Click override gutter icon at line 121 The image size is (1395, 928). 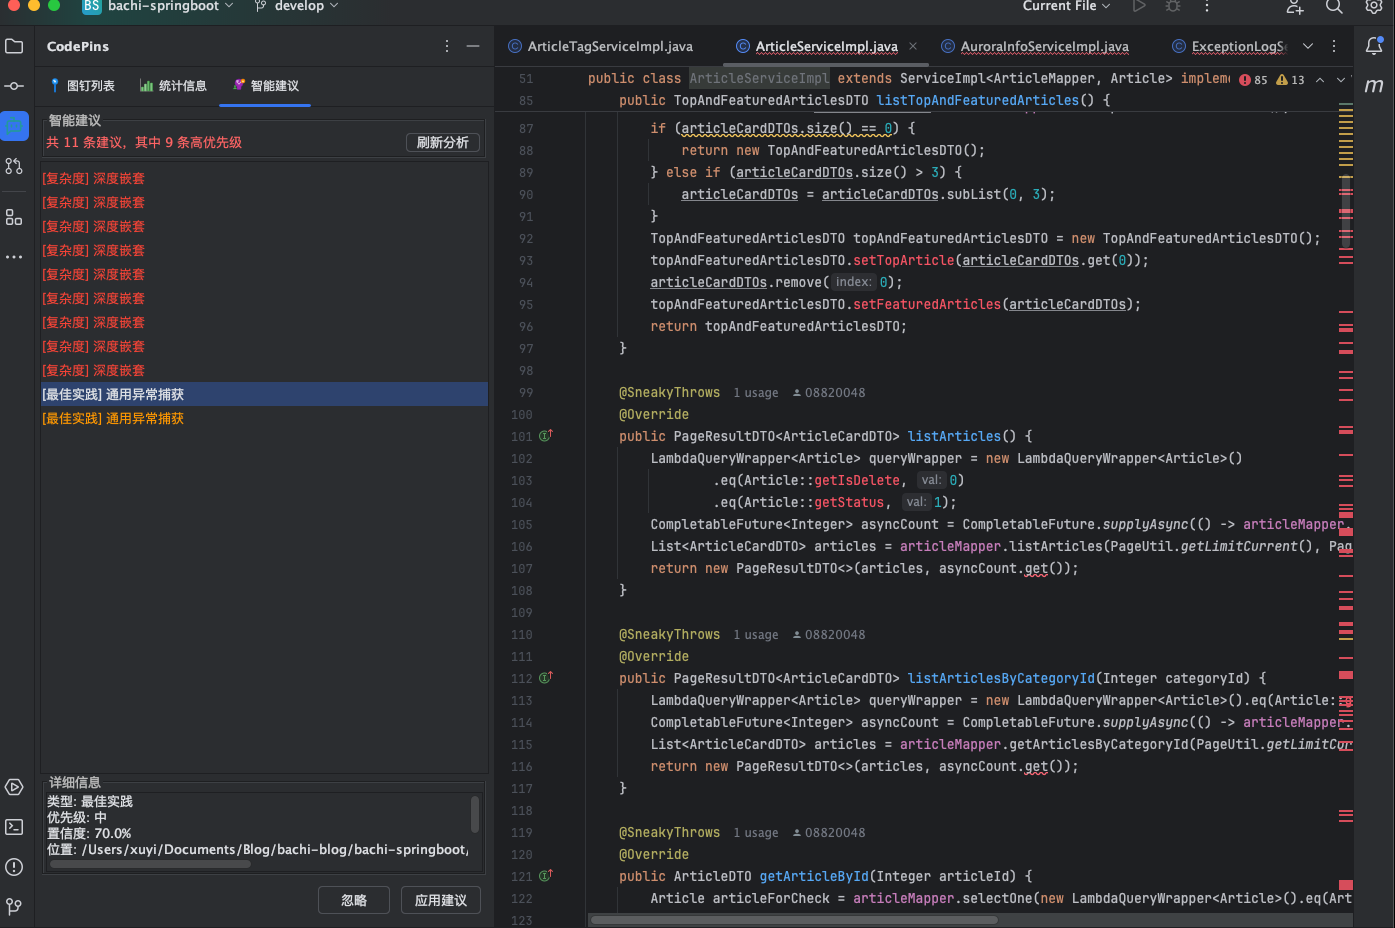(x=546, y=876)
